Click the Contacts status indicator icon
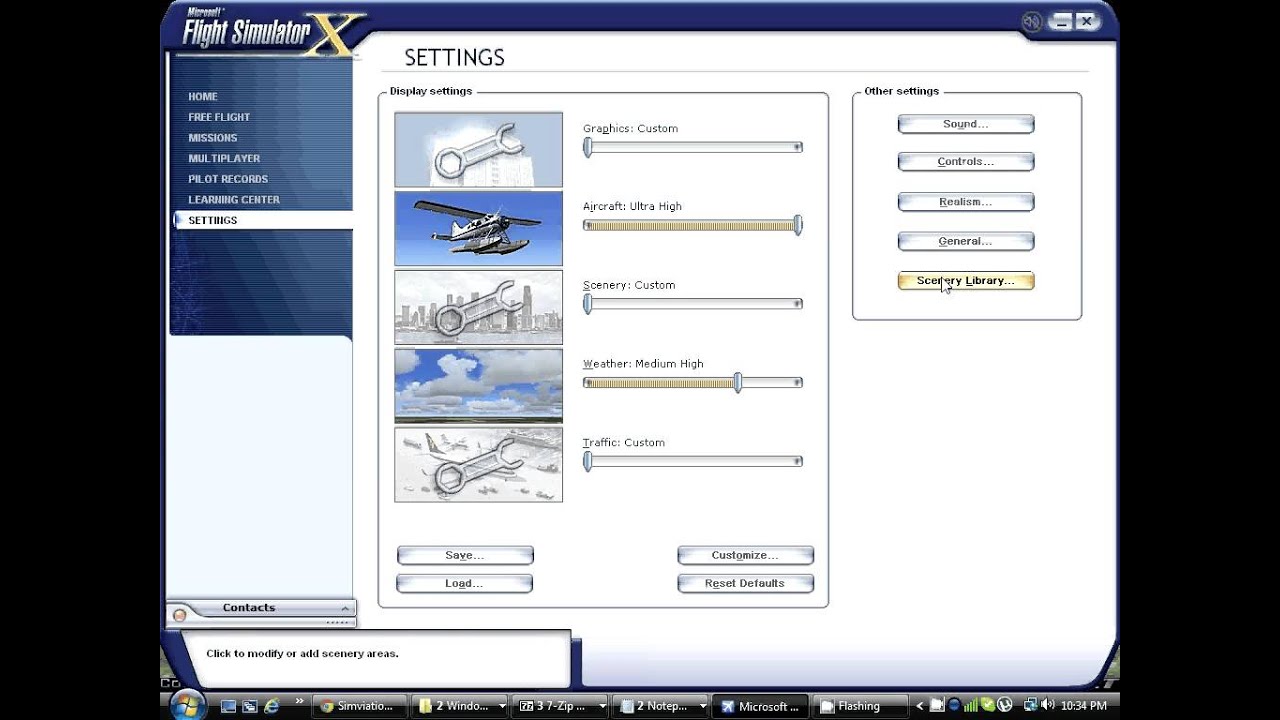The height and width of the screenshot is (720, 1280). point(179,616)
